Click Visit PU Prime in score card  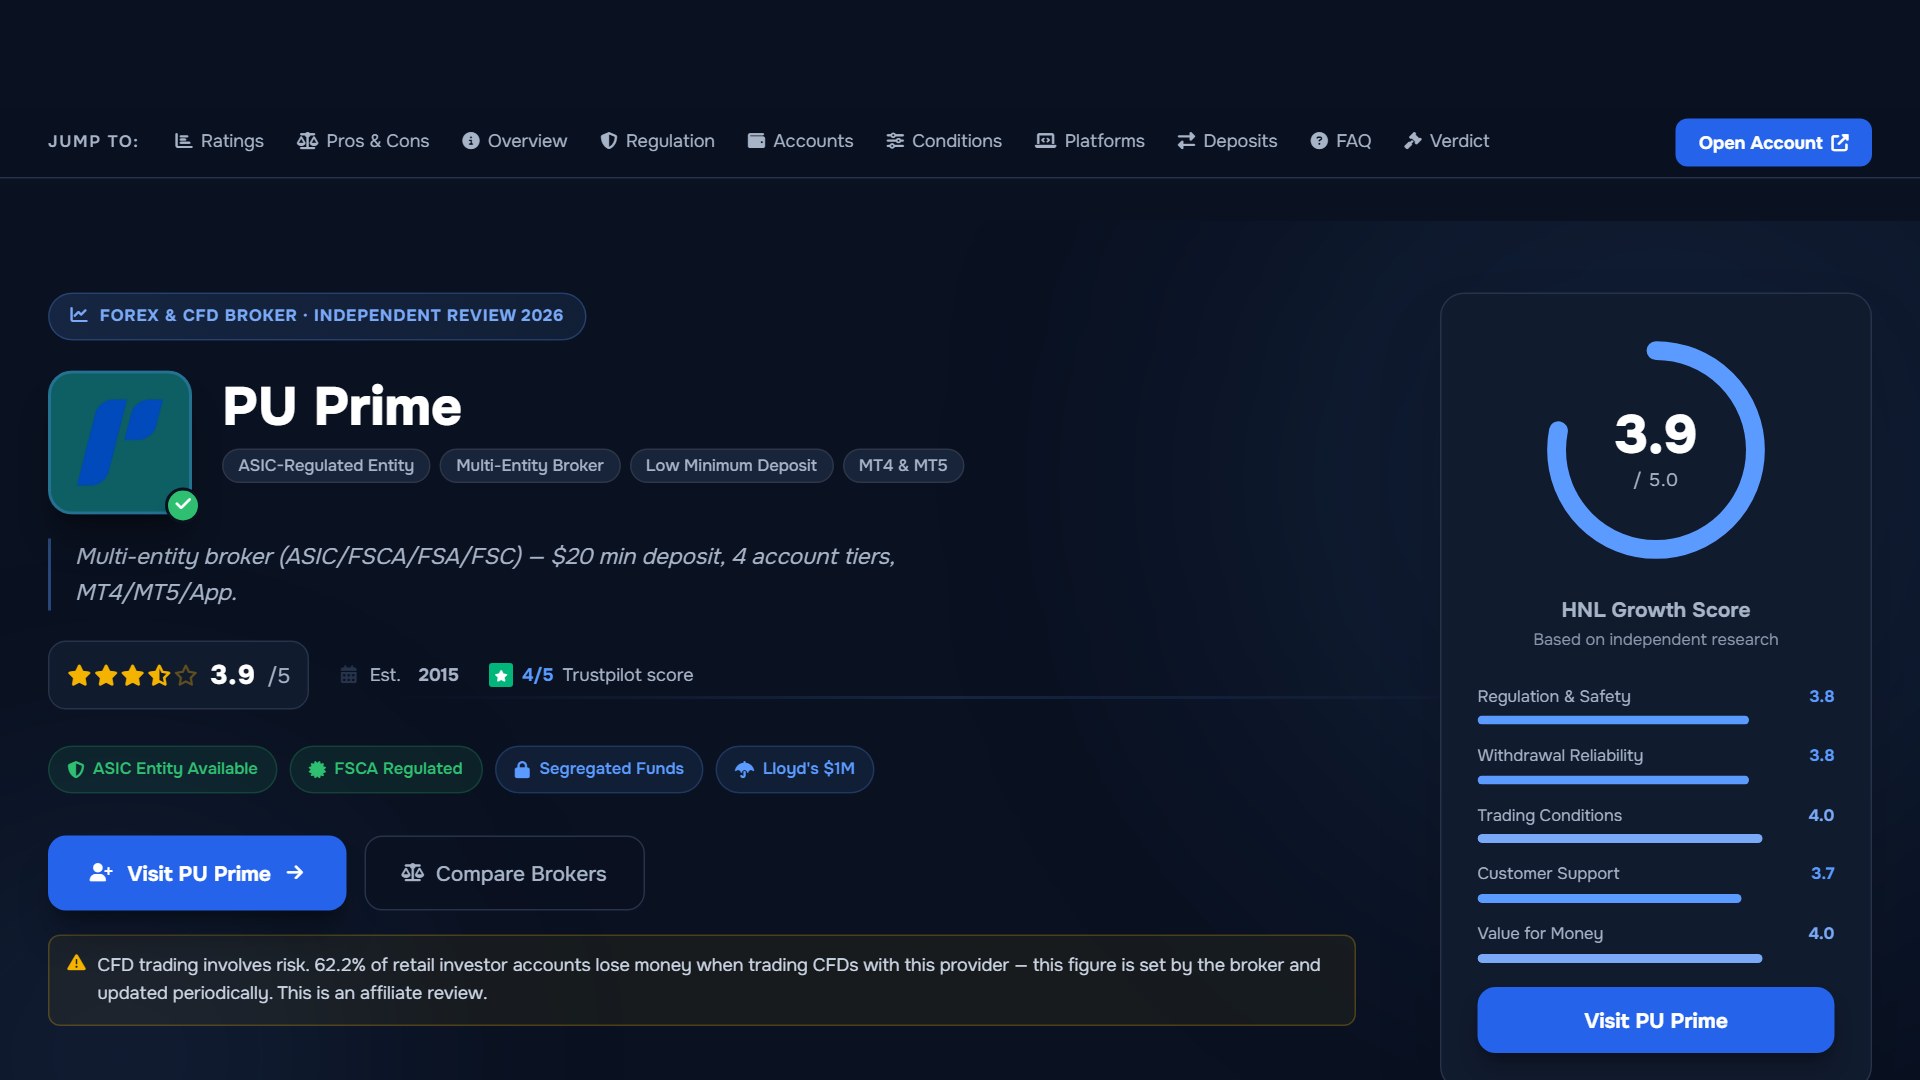pos(1655,1020)
